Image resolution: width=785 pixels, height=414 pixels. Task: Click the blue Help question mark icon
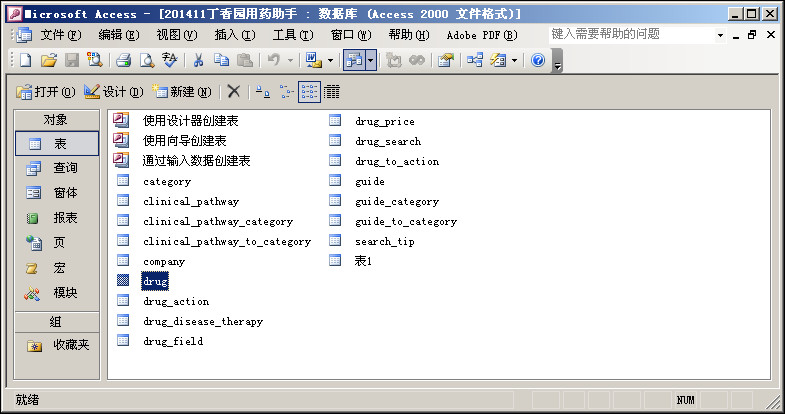click(538, 61)
